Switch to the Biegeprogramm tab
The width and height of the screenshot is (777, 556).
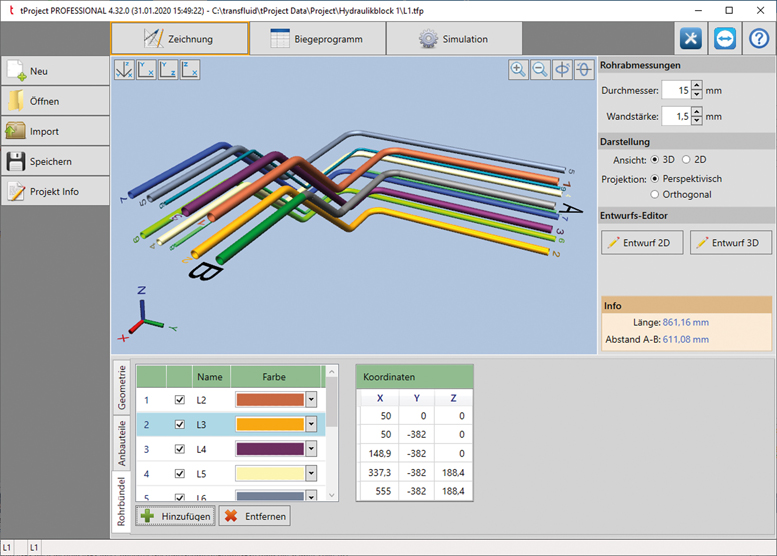click(x=316, y=39)
